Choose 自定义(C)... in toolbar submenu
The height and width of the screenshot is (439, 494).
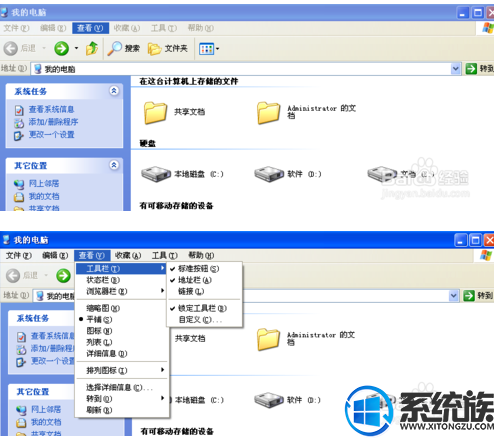(x=204, y=320)
